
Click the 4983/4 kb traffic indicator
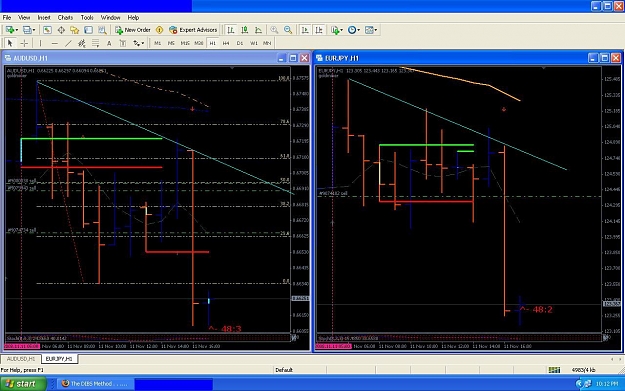pos(583,370)
